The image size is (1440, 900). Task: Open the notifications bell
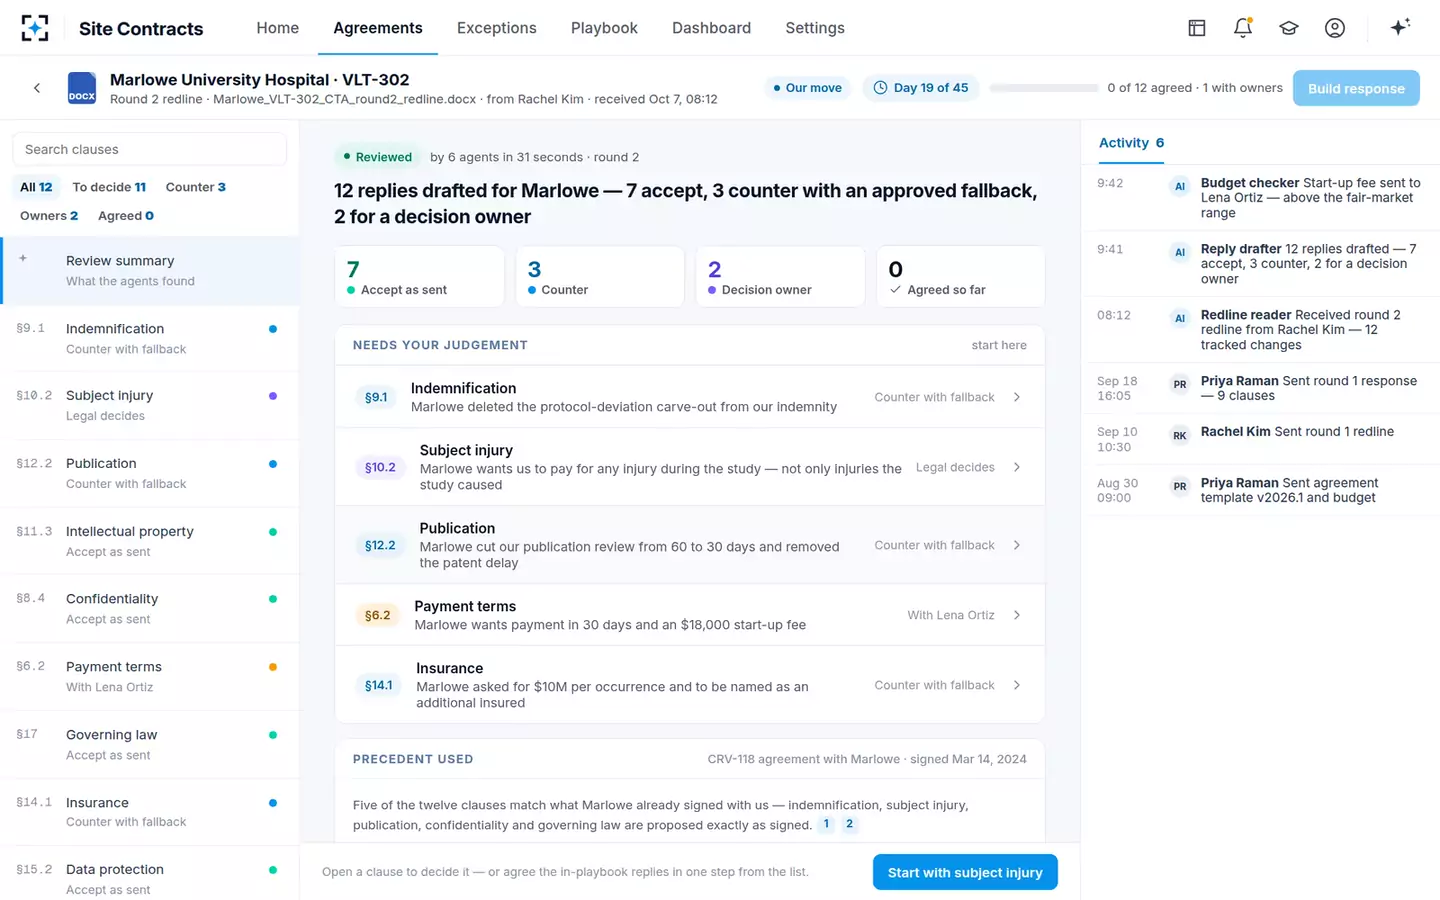[1243, 28]
